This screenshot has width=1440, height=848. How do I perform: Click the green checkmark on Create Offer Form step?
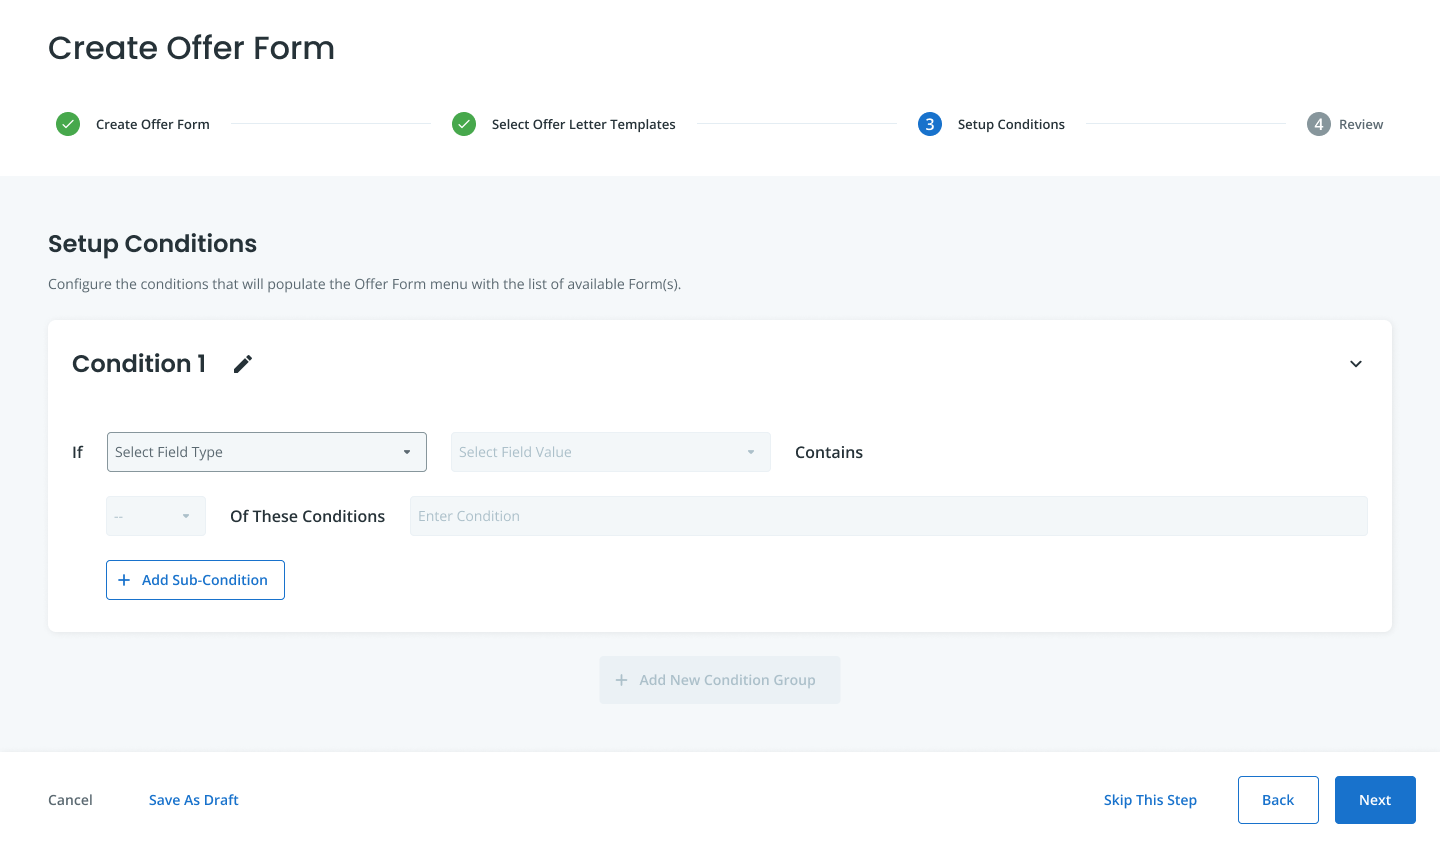(66, 124)
